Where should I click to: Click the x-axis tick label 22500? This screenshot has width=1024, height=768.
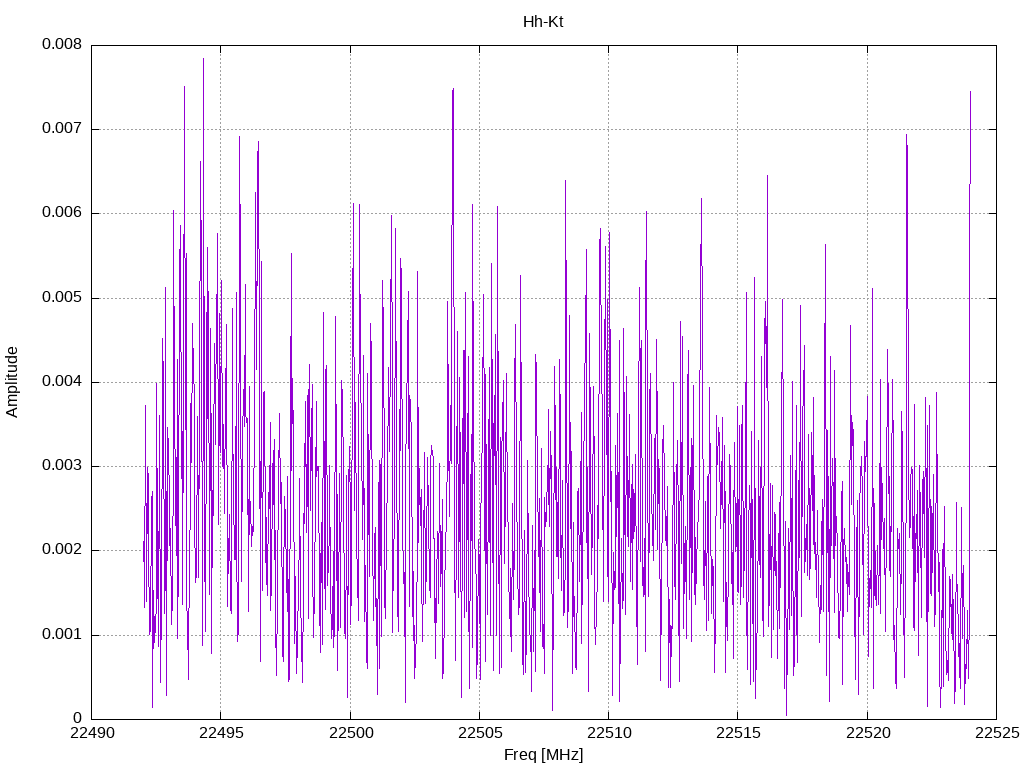click(x=351, y=733)
